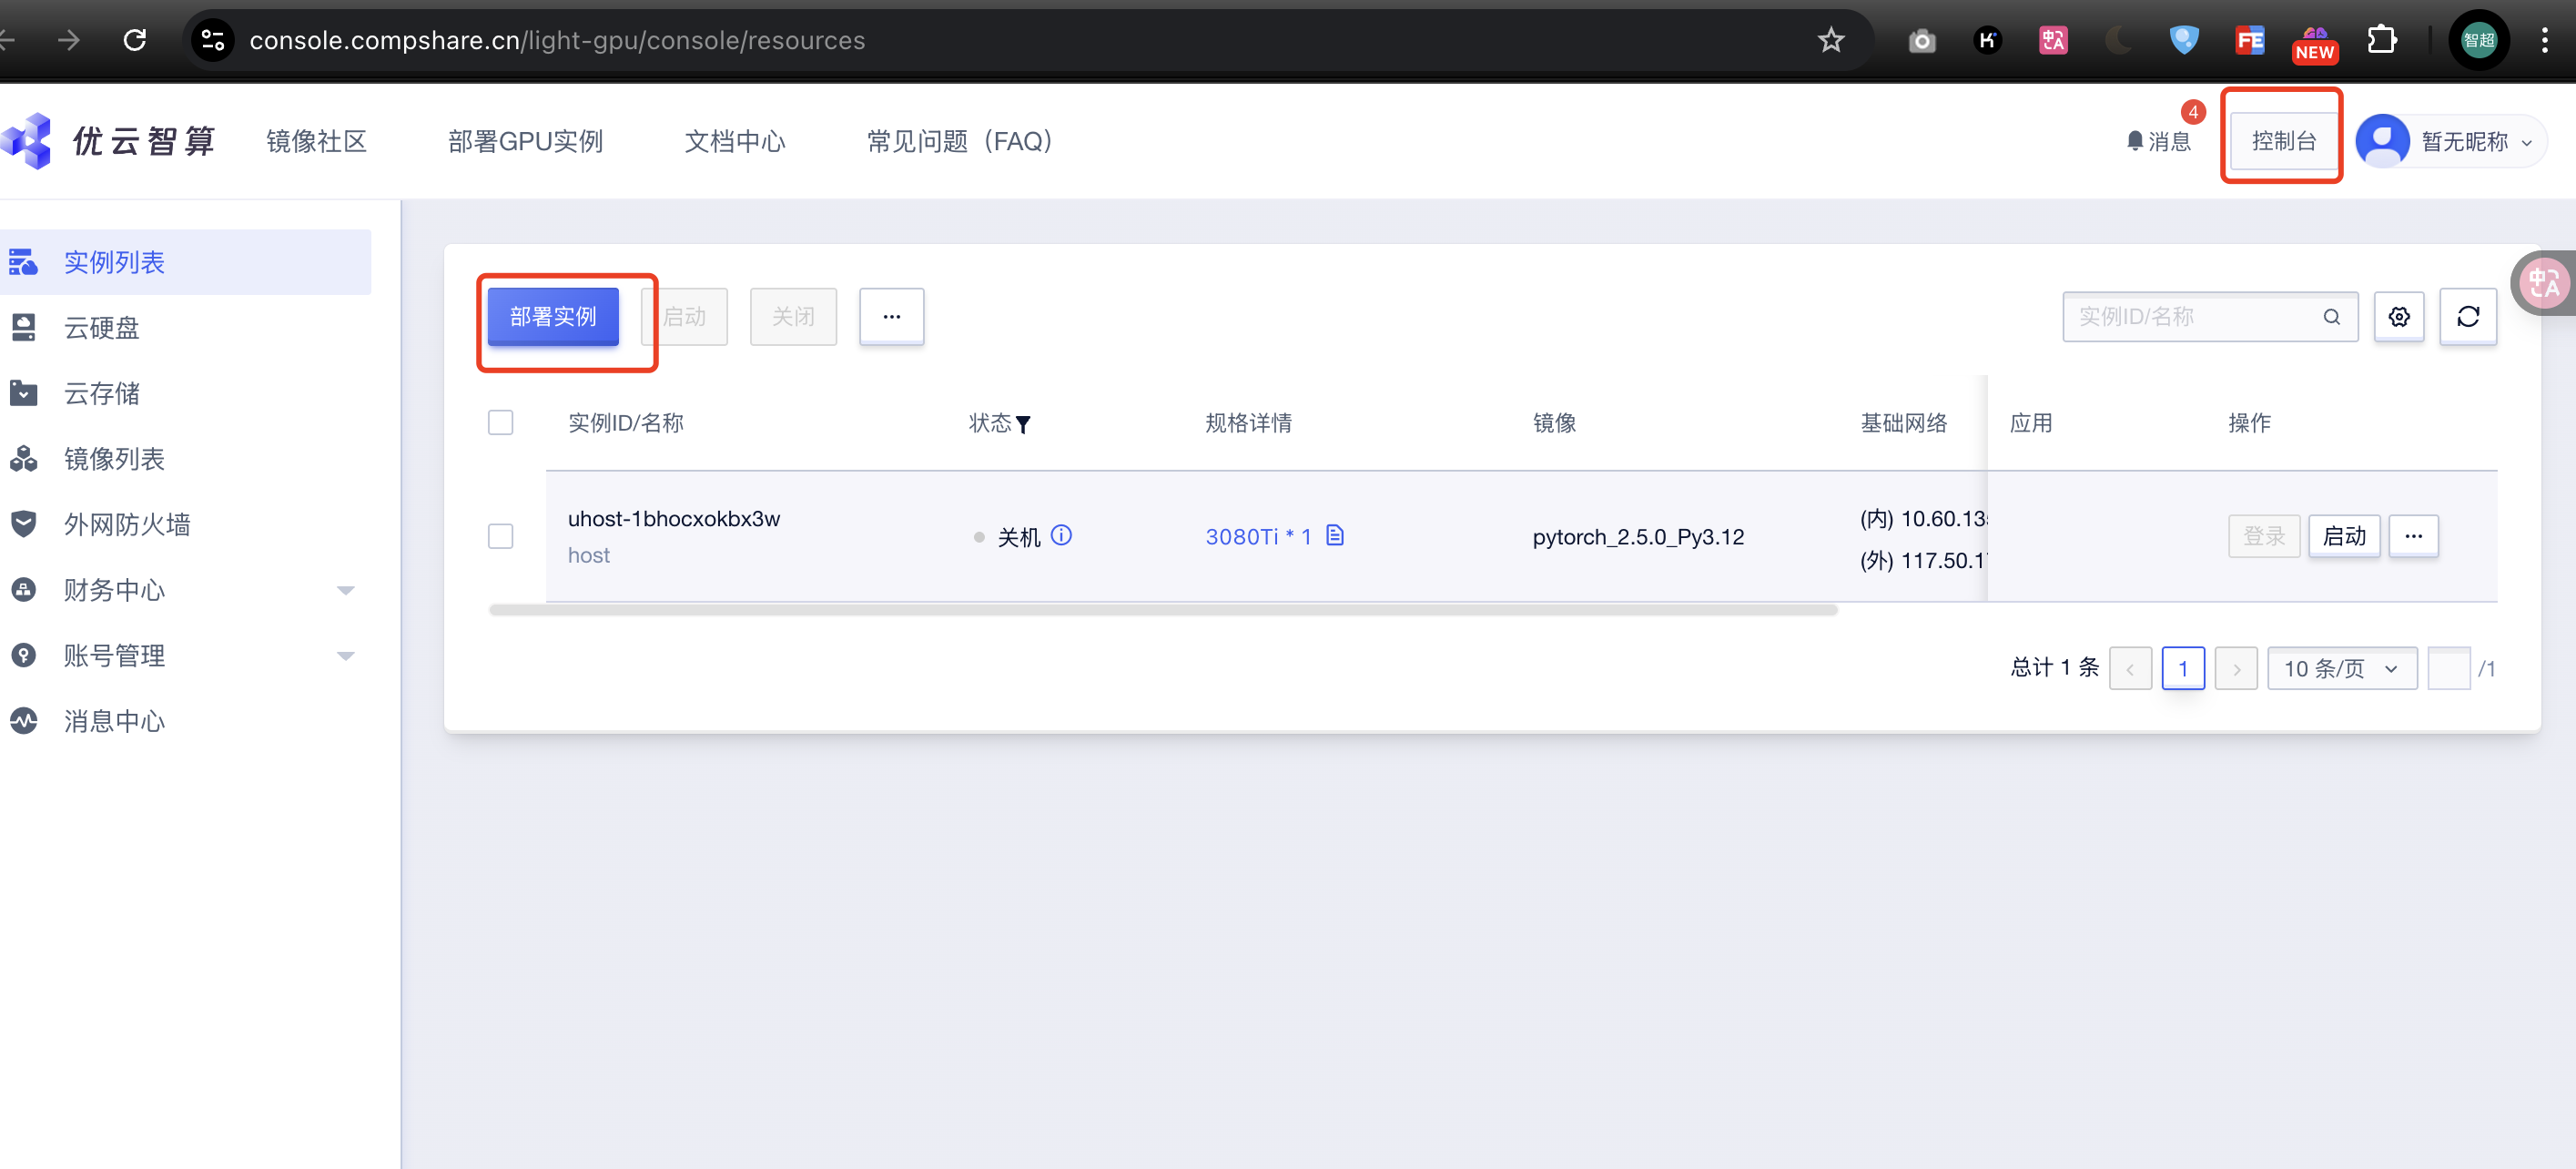Click the blue 部署实例 button
Viewport: 2576px width, 1169px height.
click(x=553, y=317)
